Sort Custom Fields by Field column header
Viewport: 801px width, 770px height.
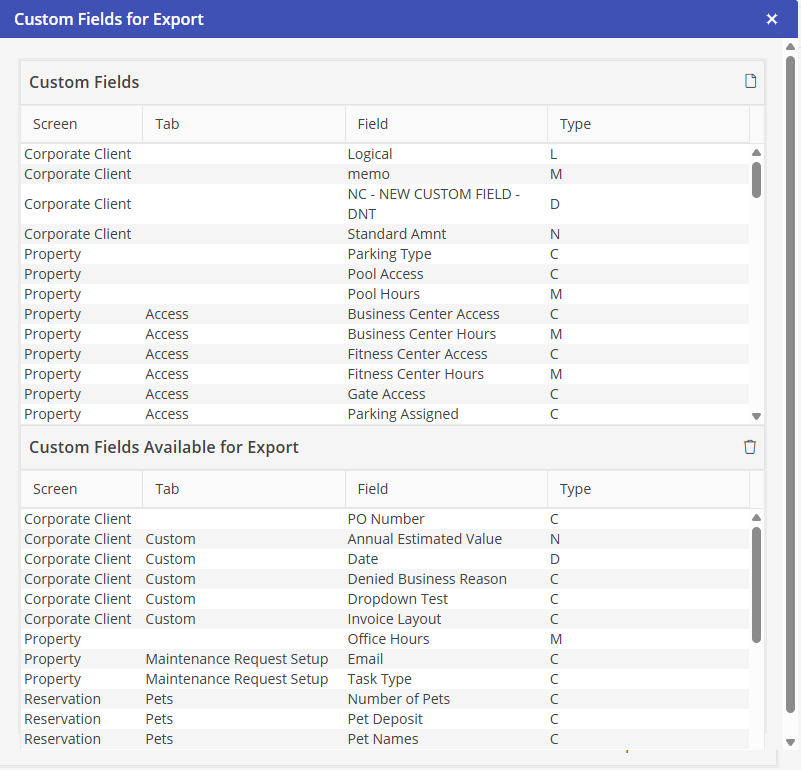pyautogui.click(x=372, y=124)
